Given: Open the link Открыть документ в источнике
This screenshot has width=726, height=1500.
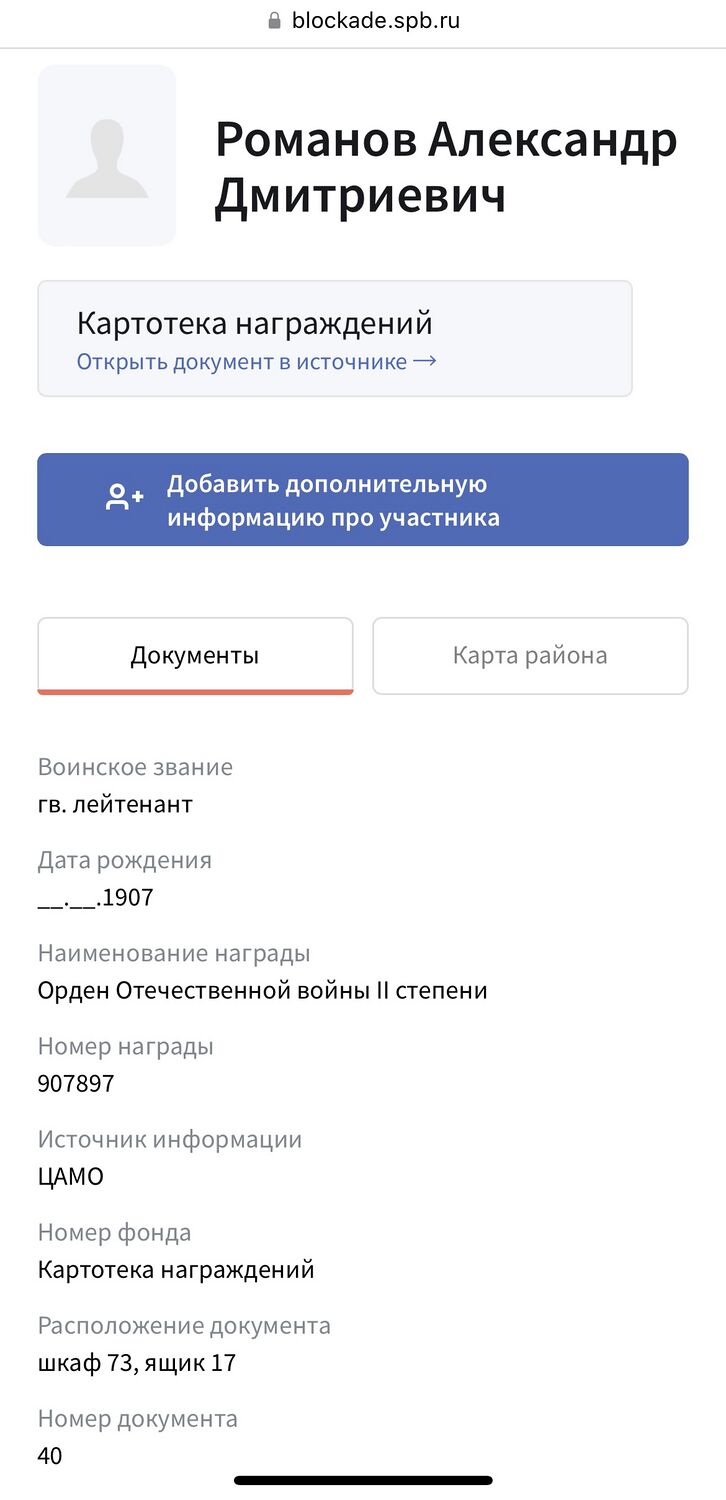Looking at the screenshot, I should (x=242, y=362).
